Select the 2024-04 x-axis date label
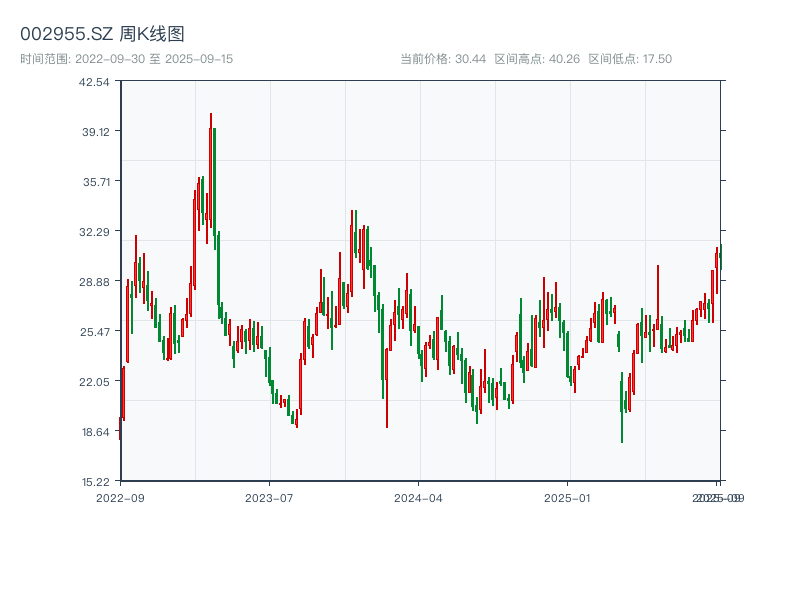The image size is (800, 600). point(418,497)
